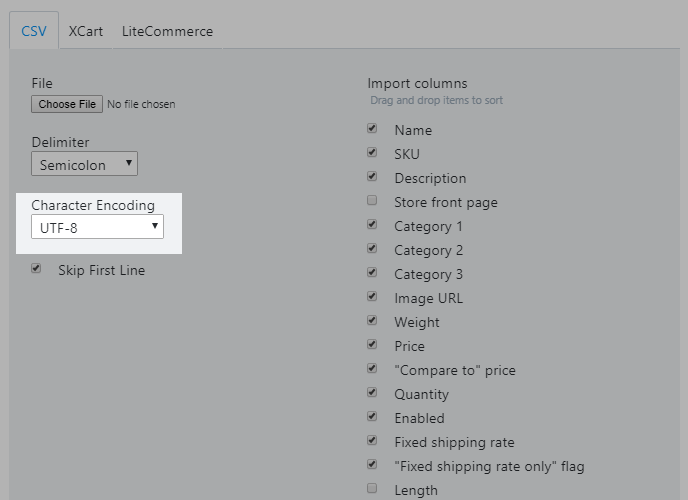Screen dimensions: 688x500
Task: Switch to the CSV tab
Action: (x=34, y=31)
